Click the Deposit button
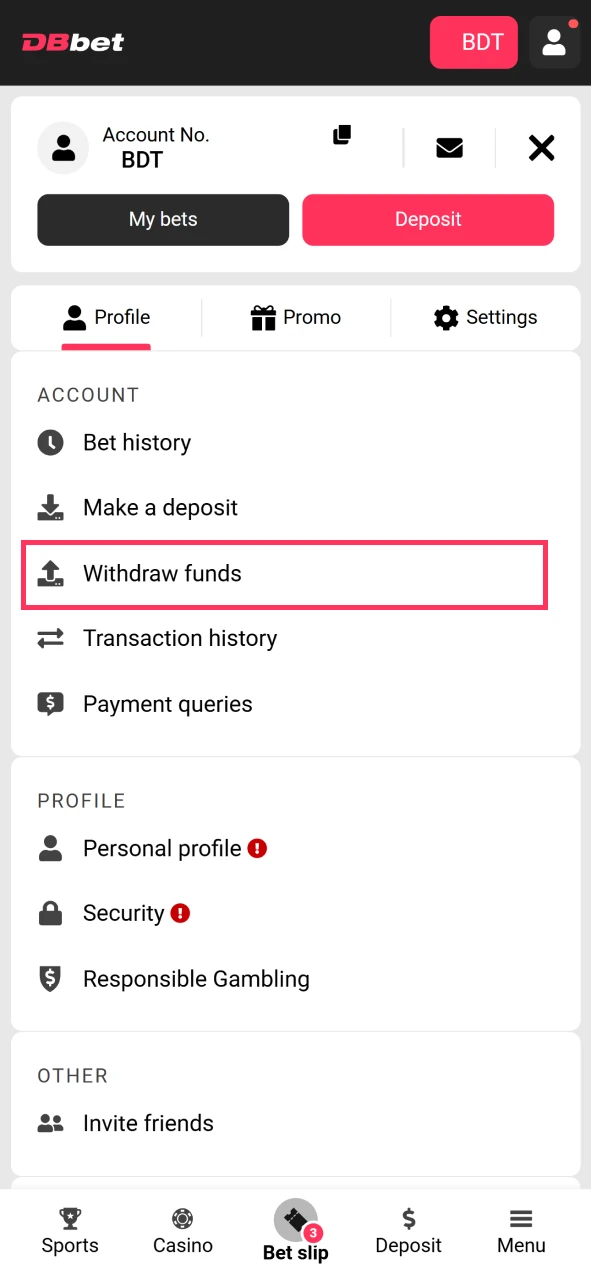The height and width of the screenshot is (1280, 591). [x=428, y=219]
